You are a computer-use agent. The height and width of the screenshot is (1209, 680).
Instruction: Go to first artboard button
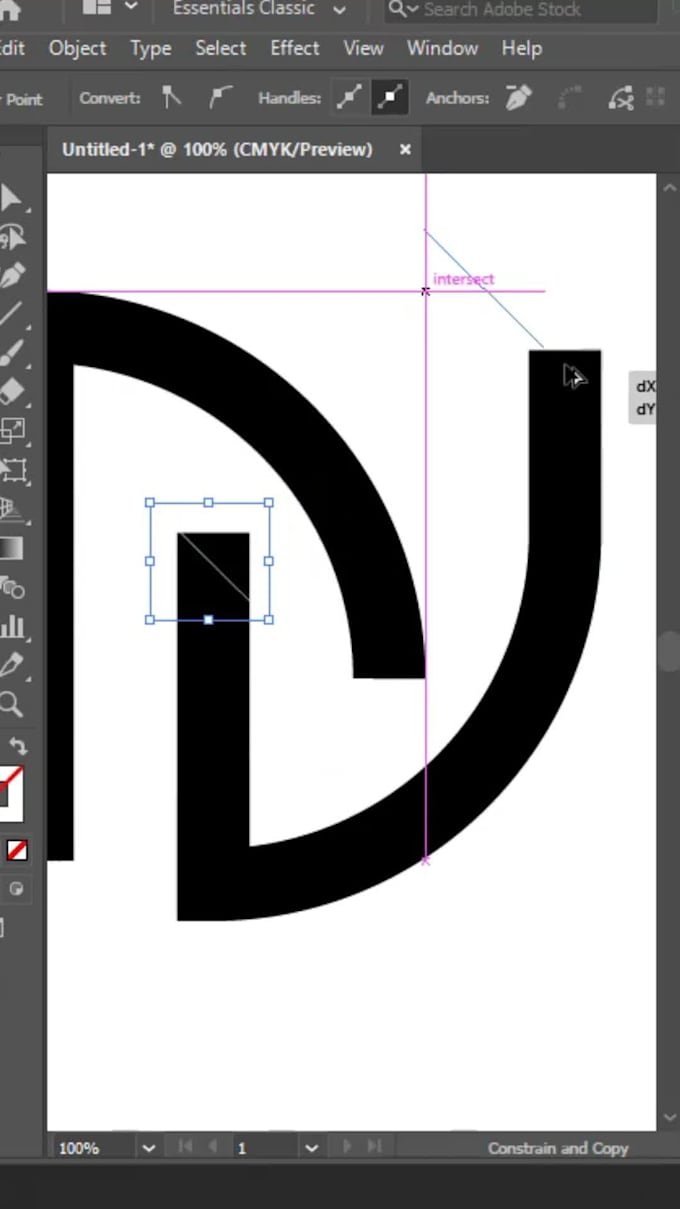coord(185,1147)
